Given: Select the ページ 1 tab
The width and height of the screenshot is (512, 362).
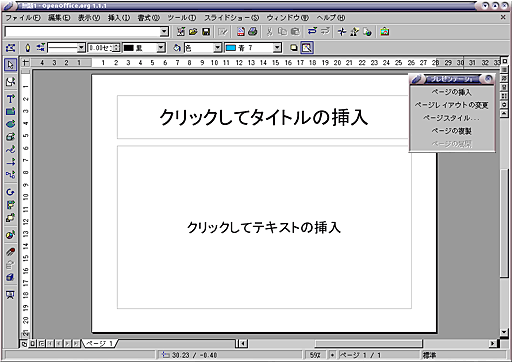Looking at the screenshot, I should point(99,343).
